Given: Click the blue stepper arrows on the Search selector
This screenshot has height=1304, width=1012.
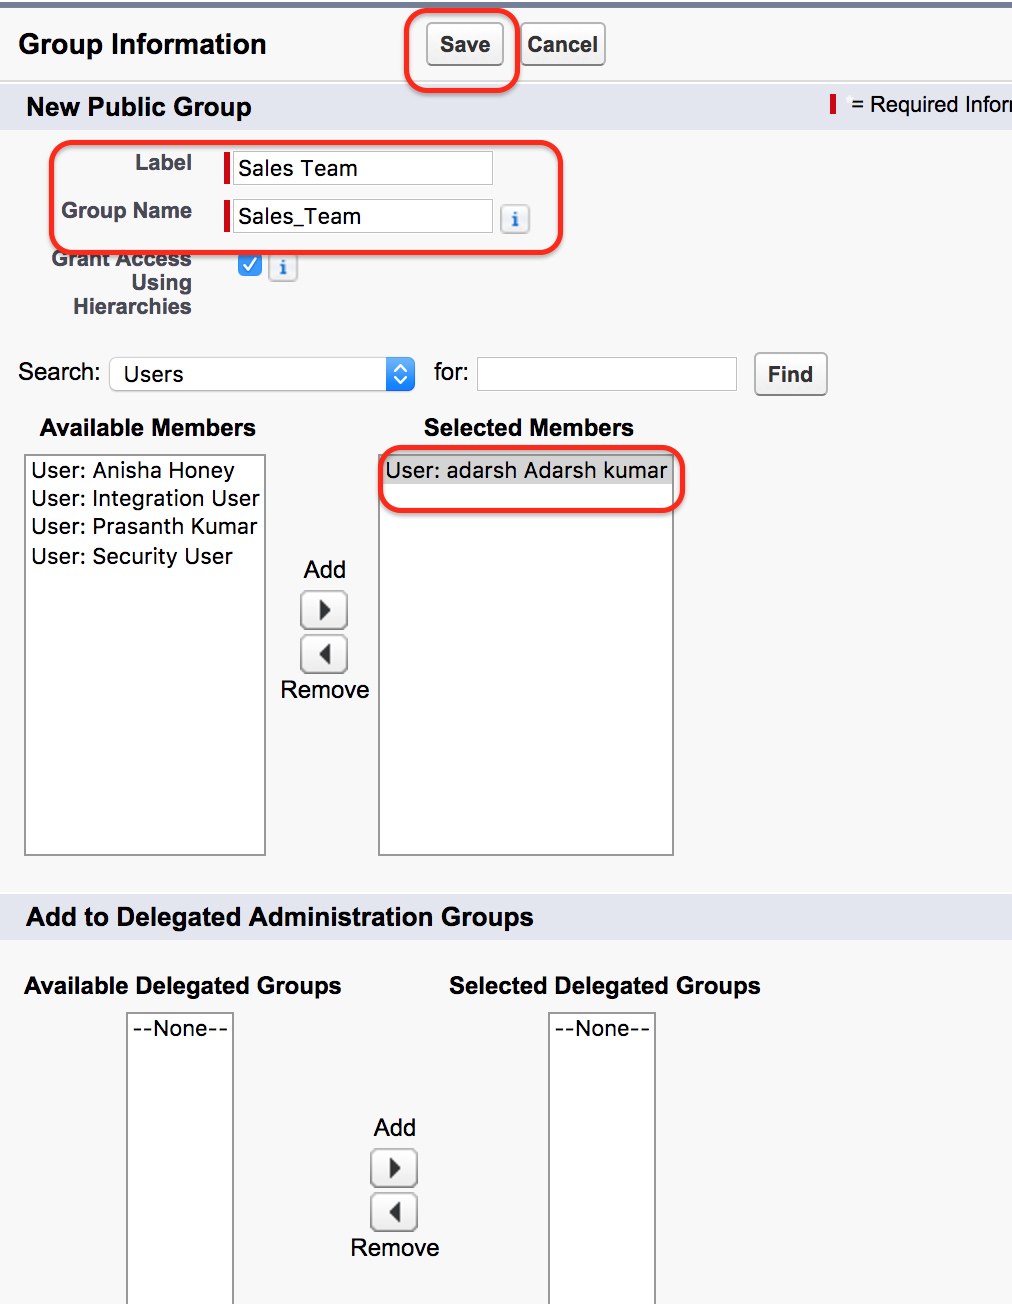Looking at the screenshot, I should 399,373.
